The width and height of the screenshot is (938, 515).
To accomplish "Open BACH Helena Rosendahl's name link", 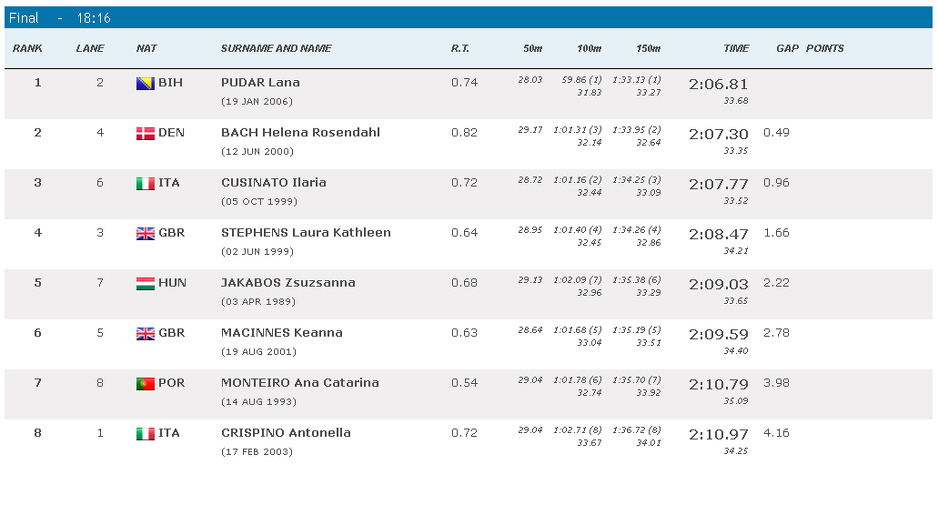I will pyautogui.click(x=300, y=133).
